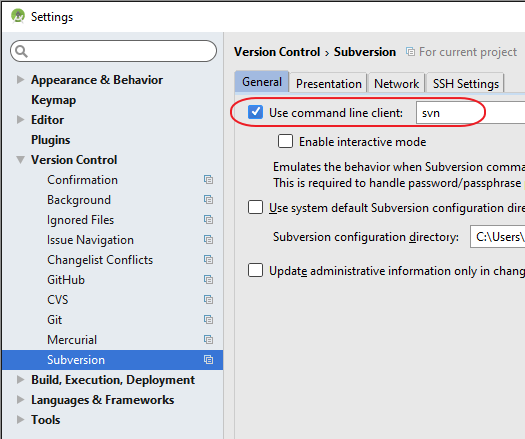Click the project-level icon beside Background

click(208, 200)
